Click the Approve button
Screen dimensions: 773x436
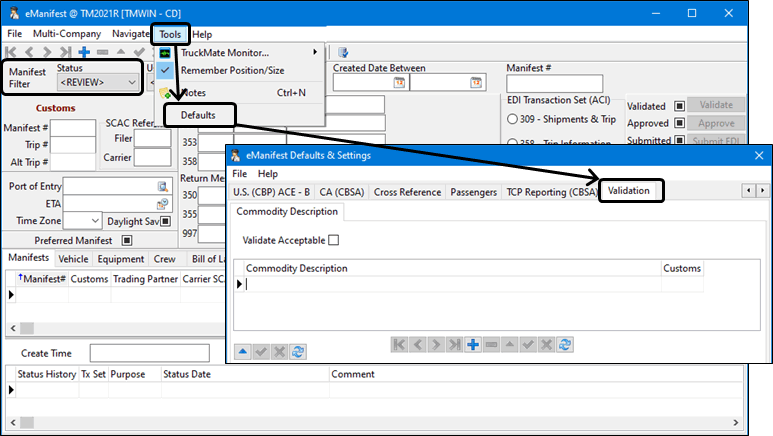click(716, 123)
